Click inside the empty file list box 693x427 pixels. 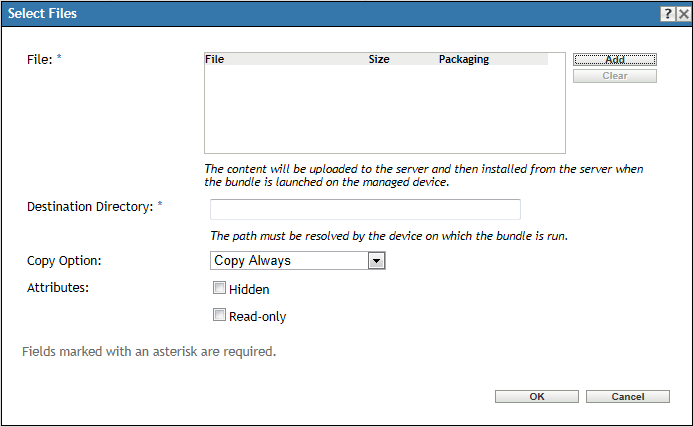[384, 110]
